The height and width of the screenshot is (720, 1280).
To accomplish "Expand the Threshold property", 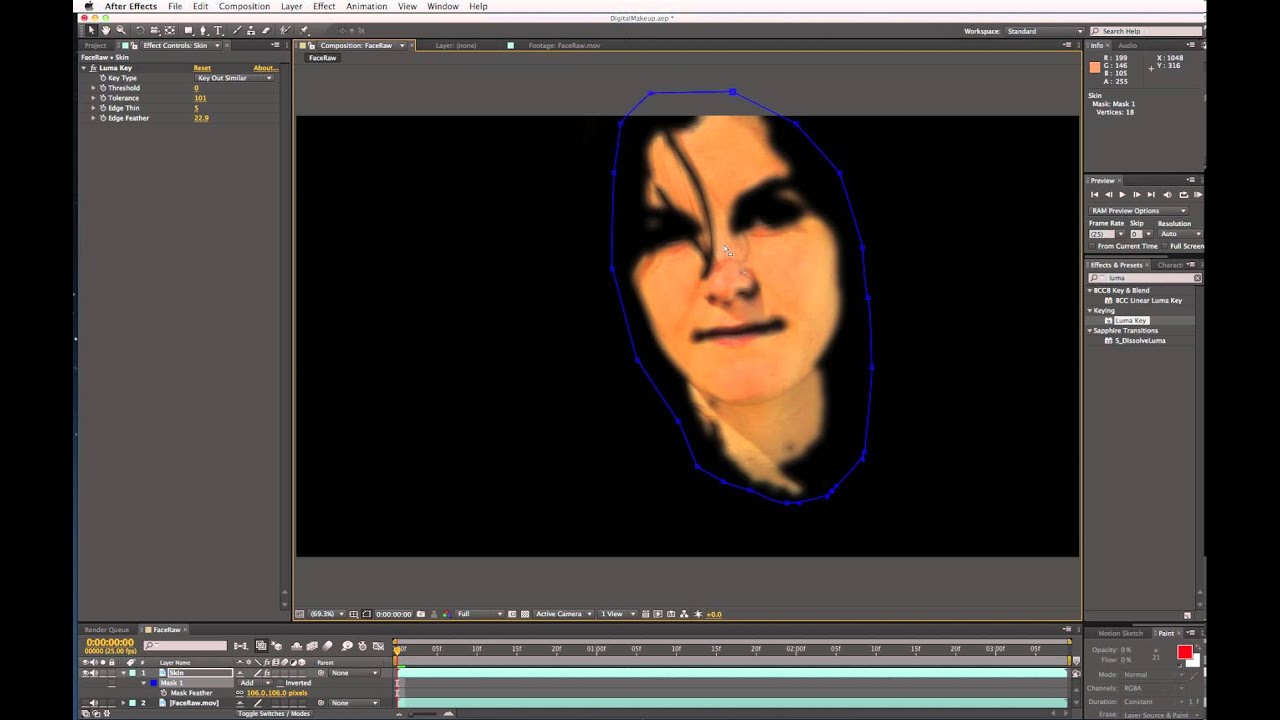I will point(94,88).
